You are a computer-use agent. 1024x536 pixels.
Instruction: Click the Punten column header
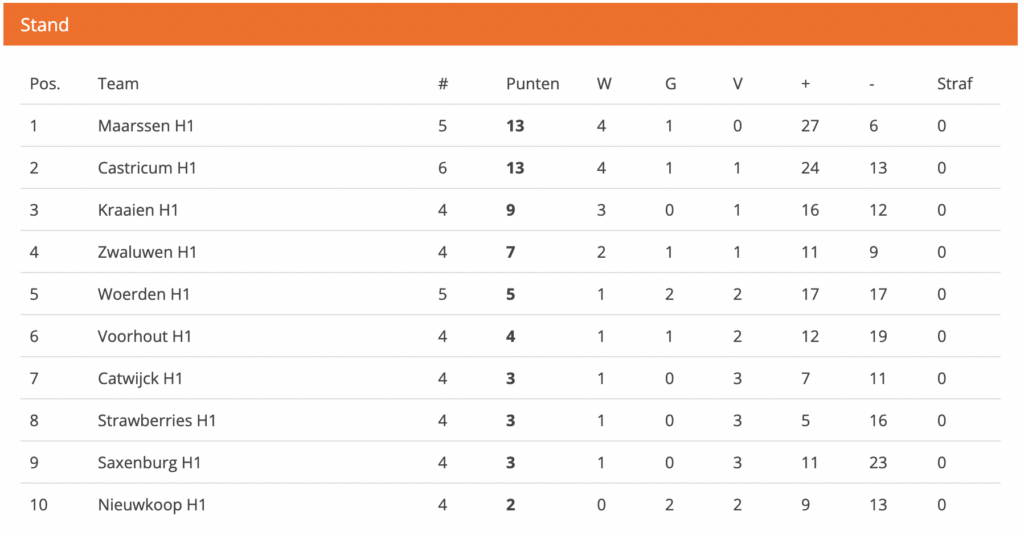coord(532,84)
